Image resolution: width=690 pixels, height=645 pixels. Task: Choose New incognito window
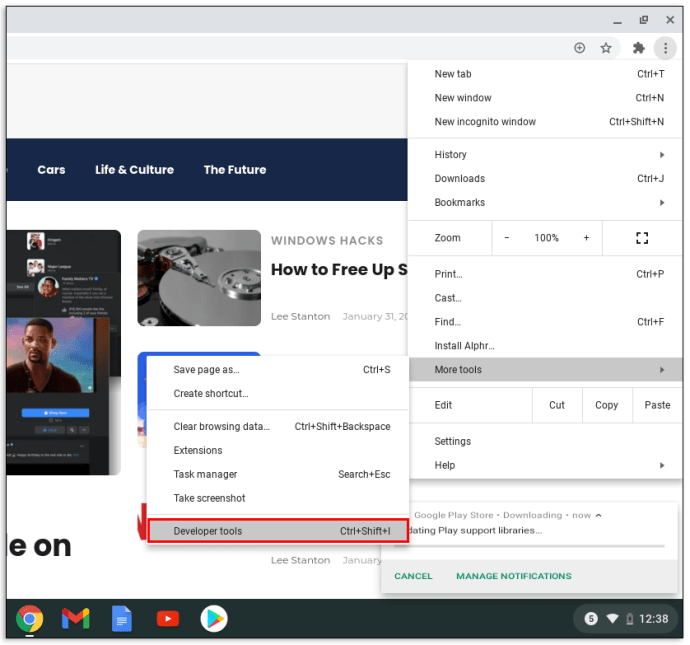485,122
